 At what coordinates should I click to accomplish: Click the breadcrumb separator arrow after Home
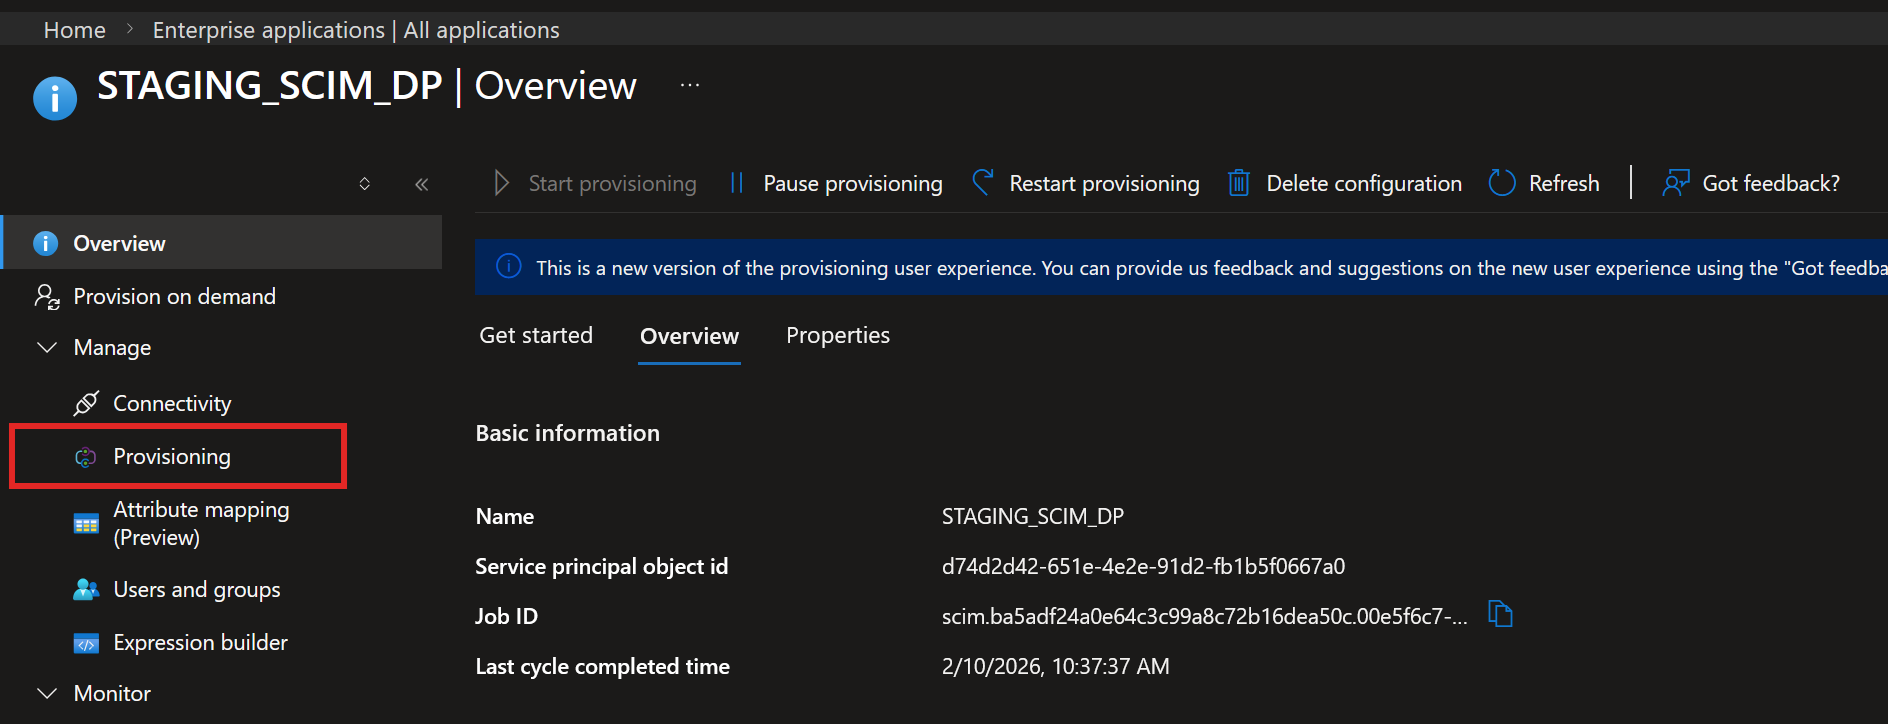coord(130,30)
